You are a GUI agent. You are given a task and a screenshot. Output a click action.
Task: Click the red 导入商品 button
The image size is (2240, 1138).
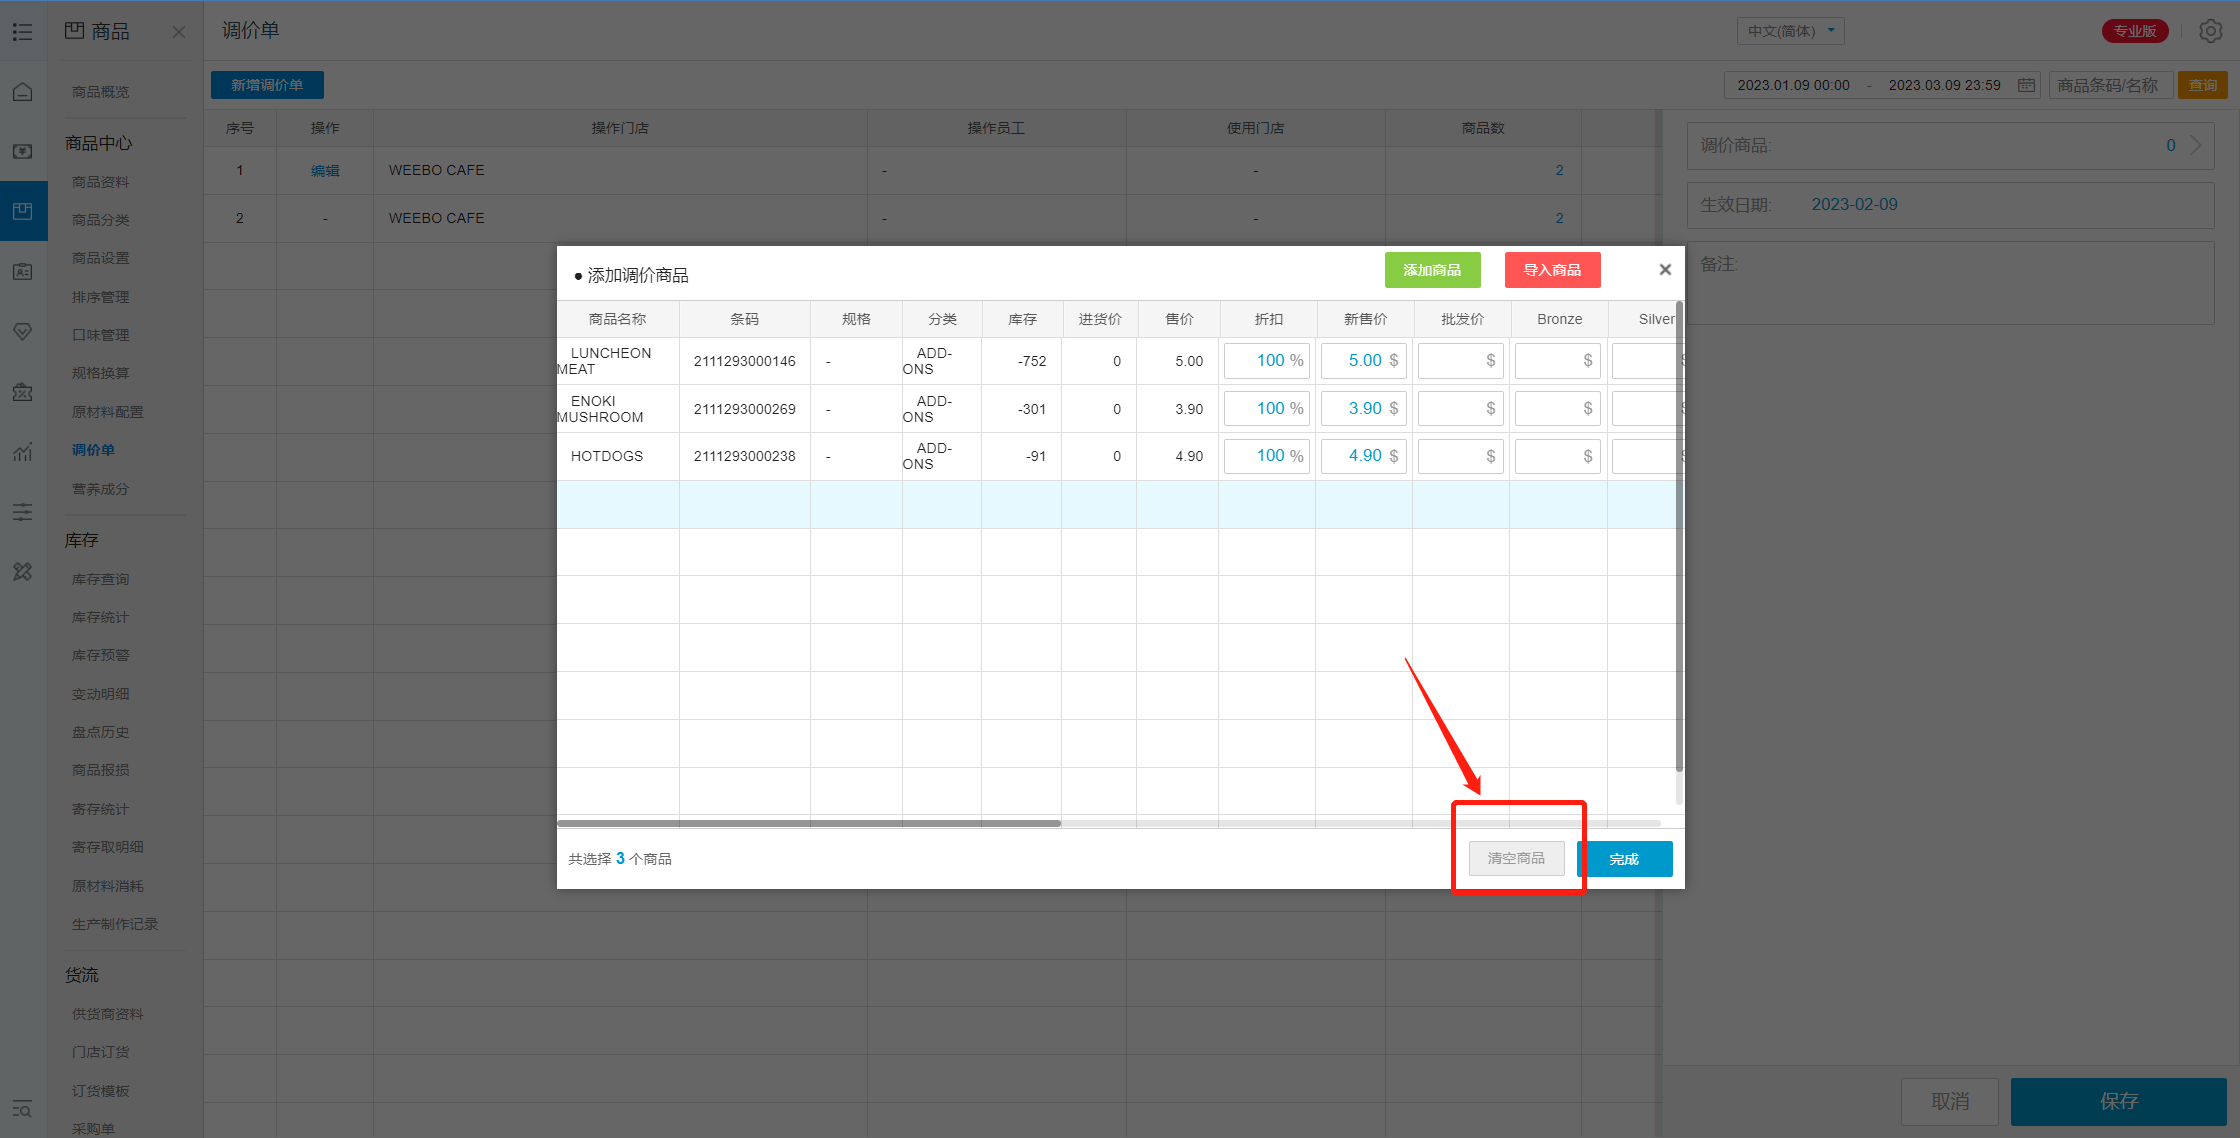click(1552, 270)
